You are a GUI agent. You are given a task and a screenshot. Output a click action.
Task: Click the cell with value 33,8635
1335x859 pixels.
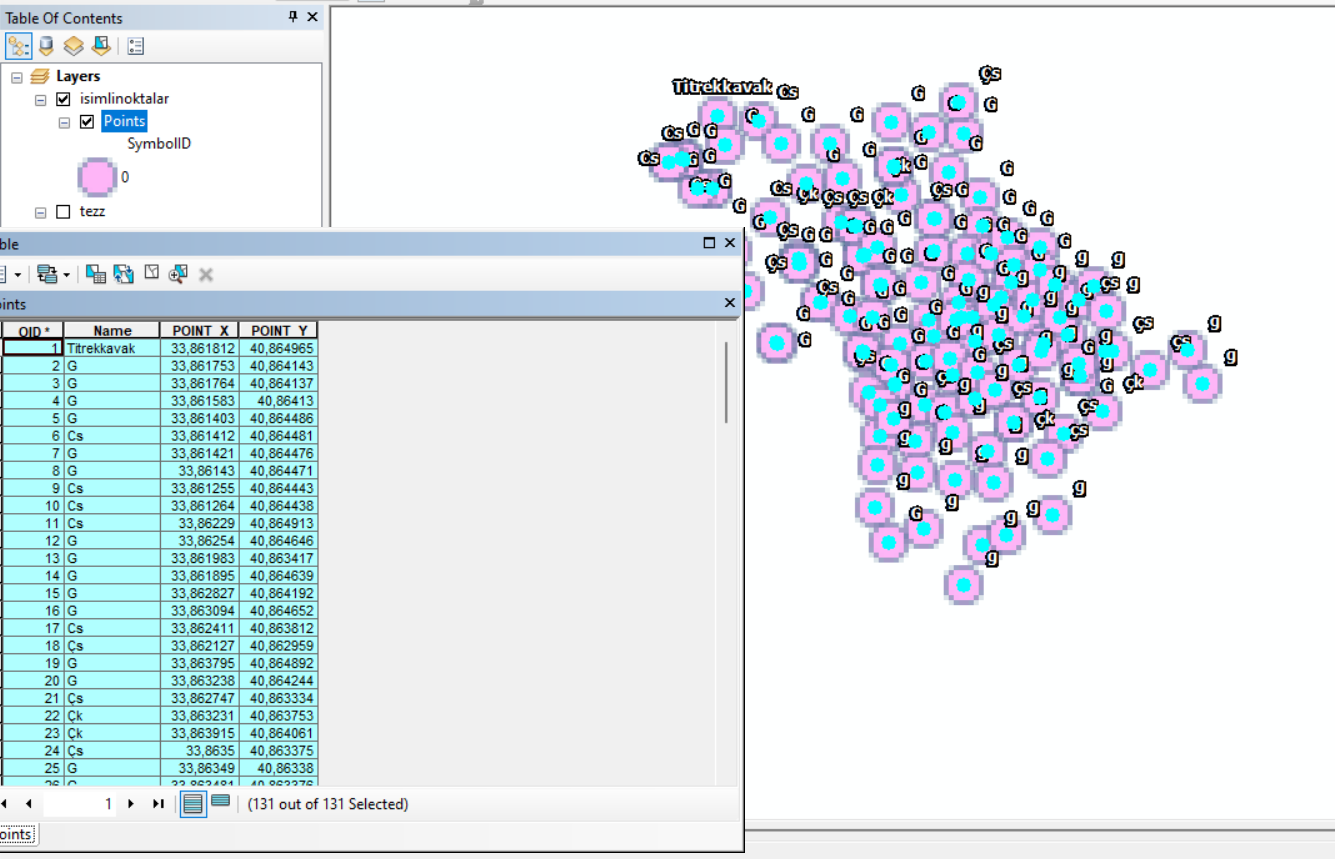[x=200, y=751]
